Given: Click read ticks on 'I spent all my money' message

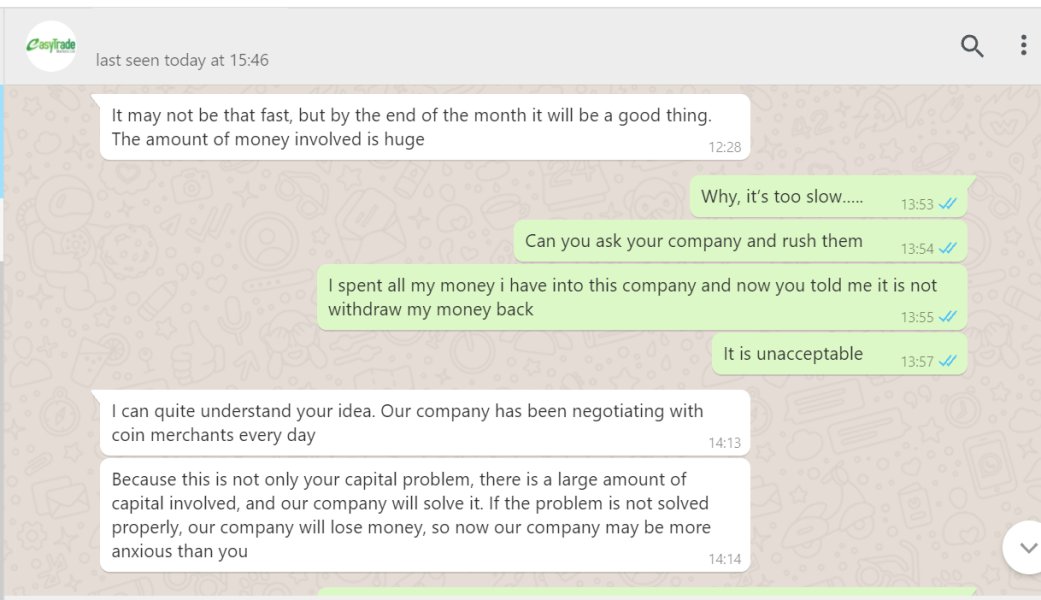Looking at the screenshot, I should pyautogui.click(x=947, y=317).
